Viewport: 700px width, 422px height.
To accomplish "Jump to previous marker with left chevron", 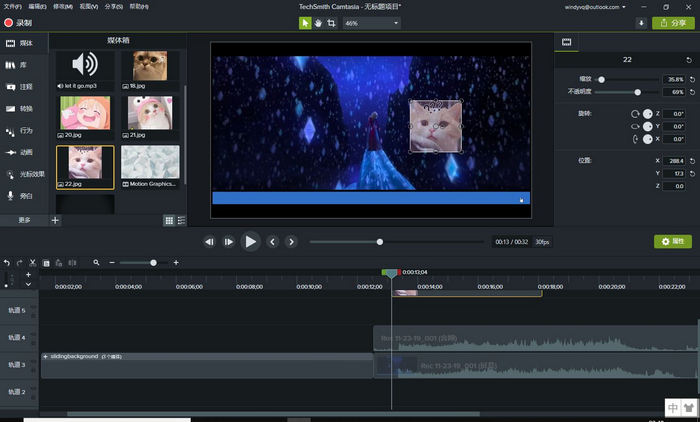I will 272,242.
